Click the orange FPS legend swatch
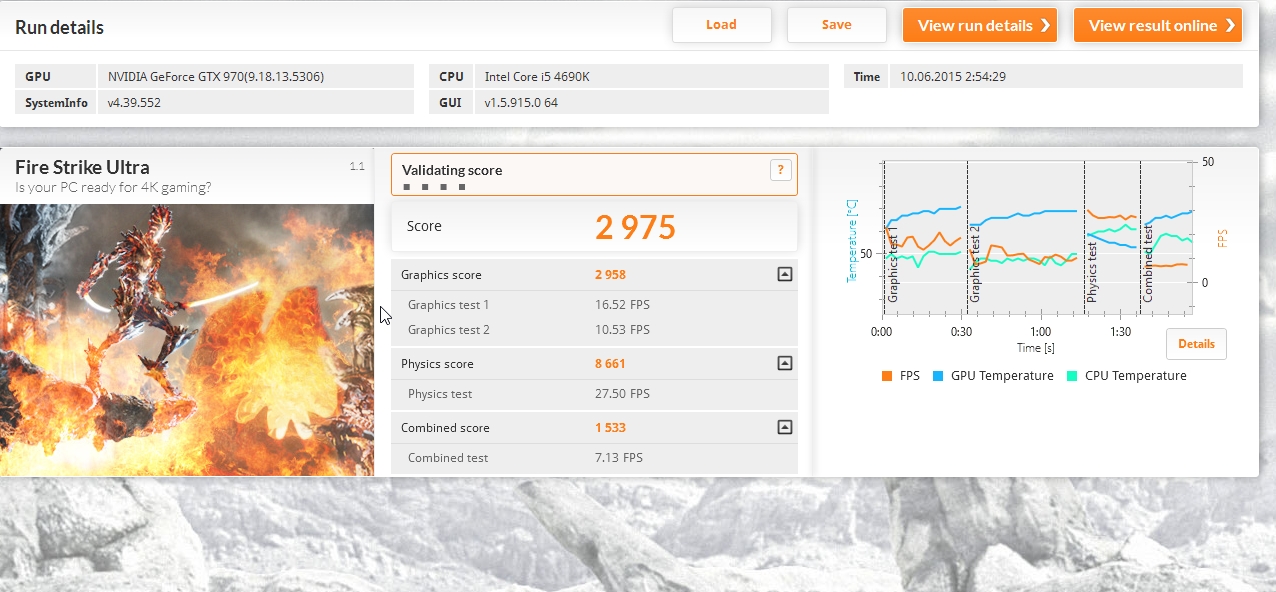The height and width of the screenshot is (592, 1276). coord(887,376)
